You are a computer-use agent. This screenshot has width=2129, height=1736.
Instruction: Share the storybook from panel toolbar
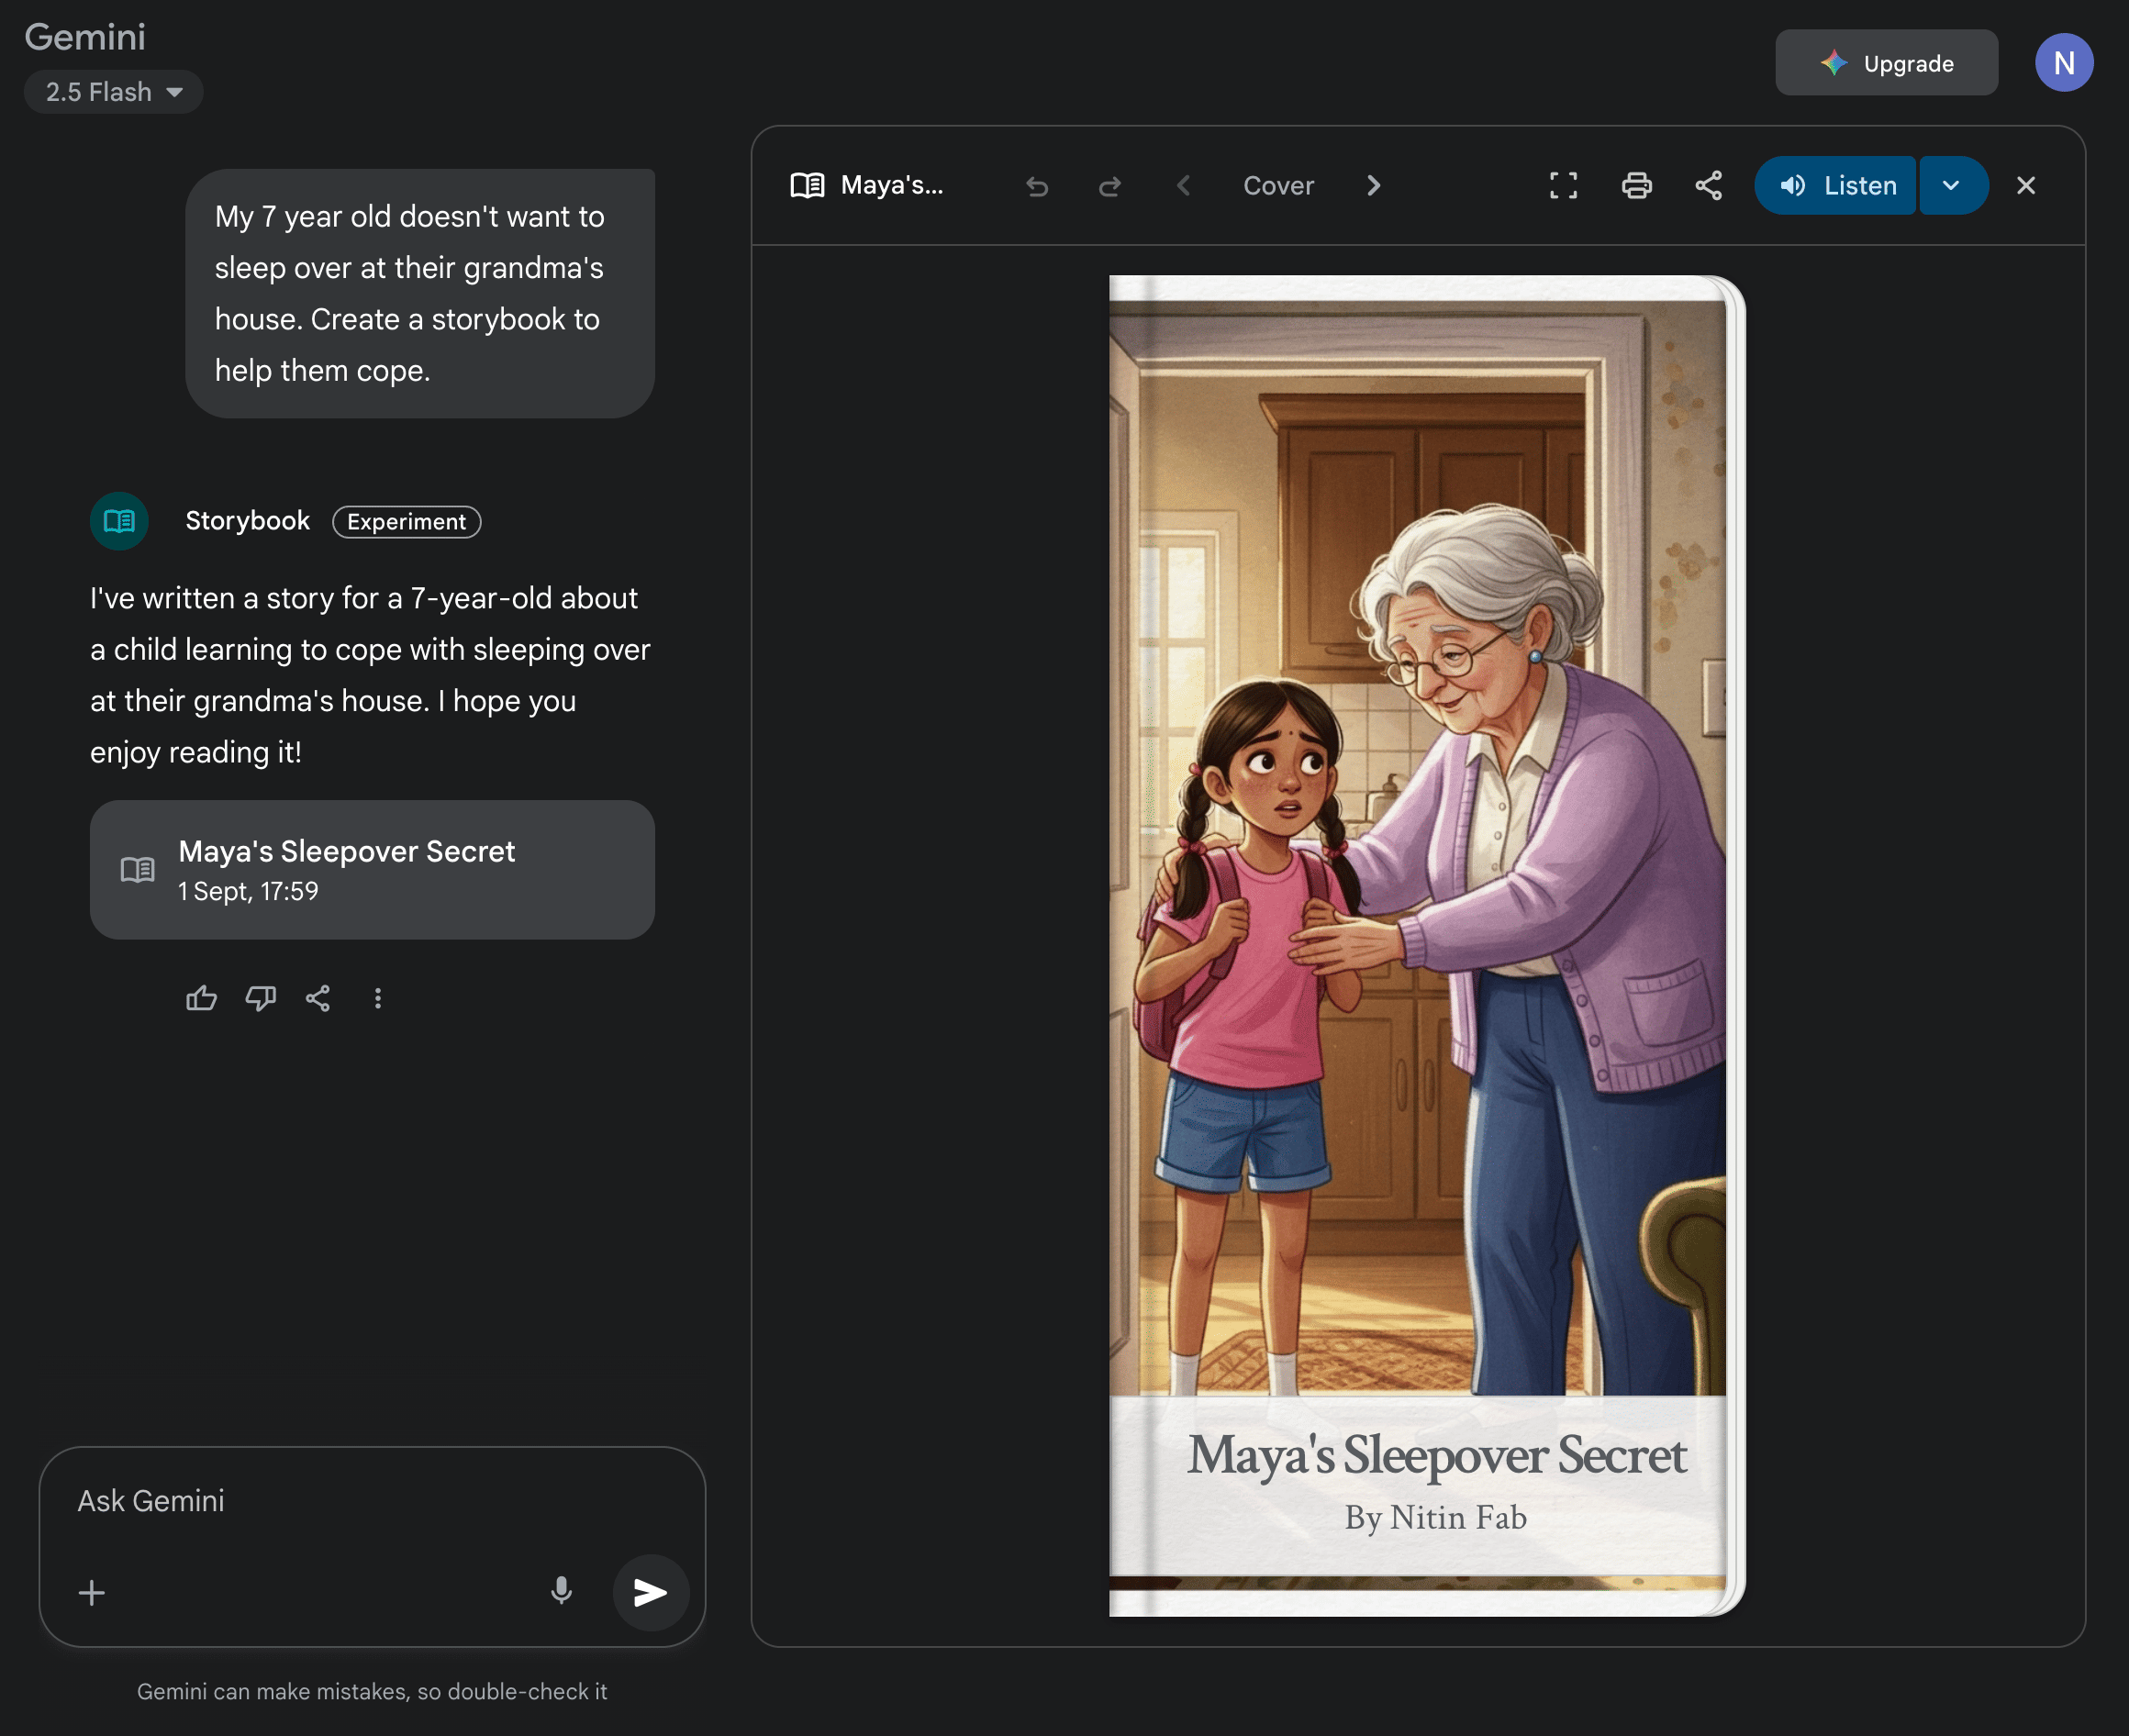pyautogui.click(x=1709, y=186)
